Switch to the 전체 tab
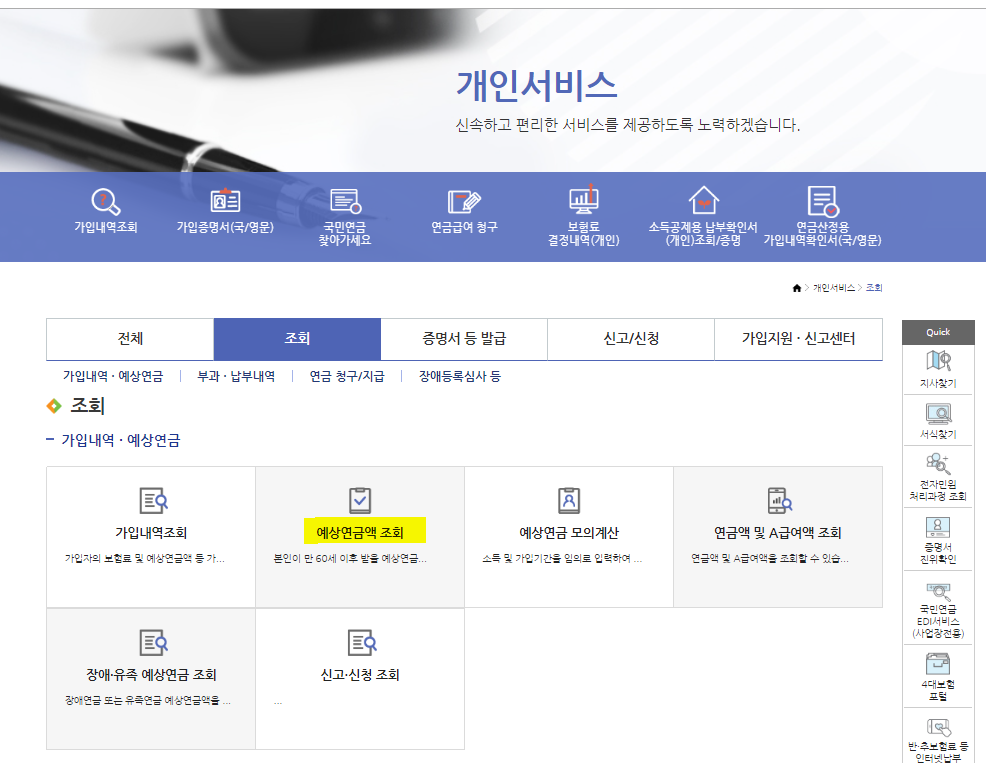 tap(130, 339)
